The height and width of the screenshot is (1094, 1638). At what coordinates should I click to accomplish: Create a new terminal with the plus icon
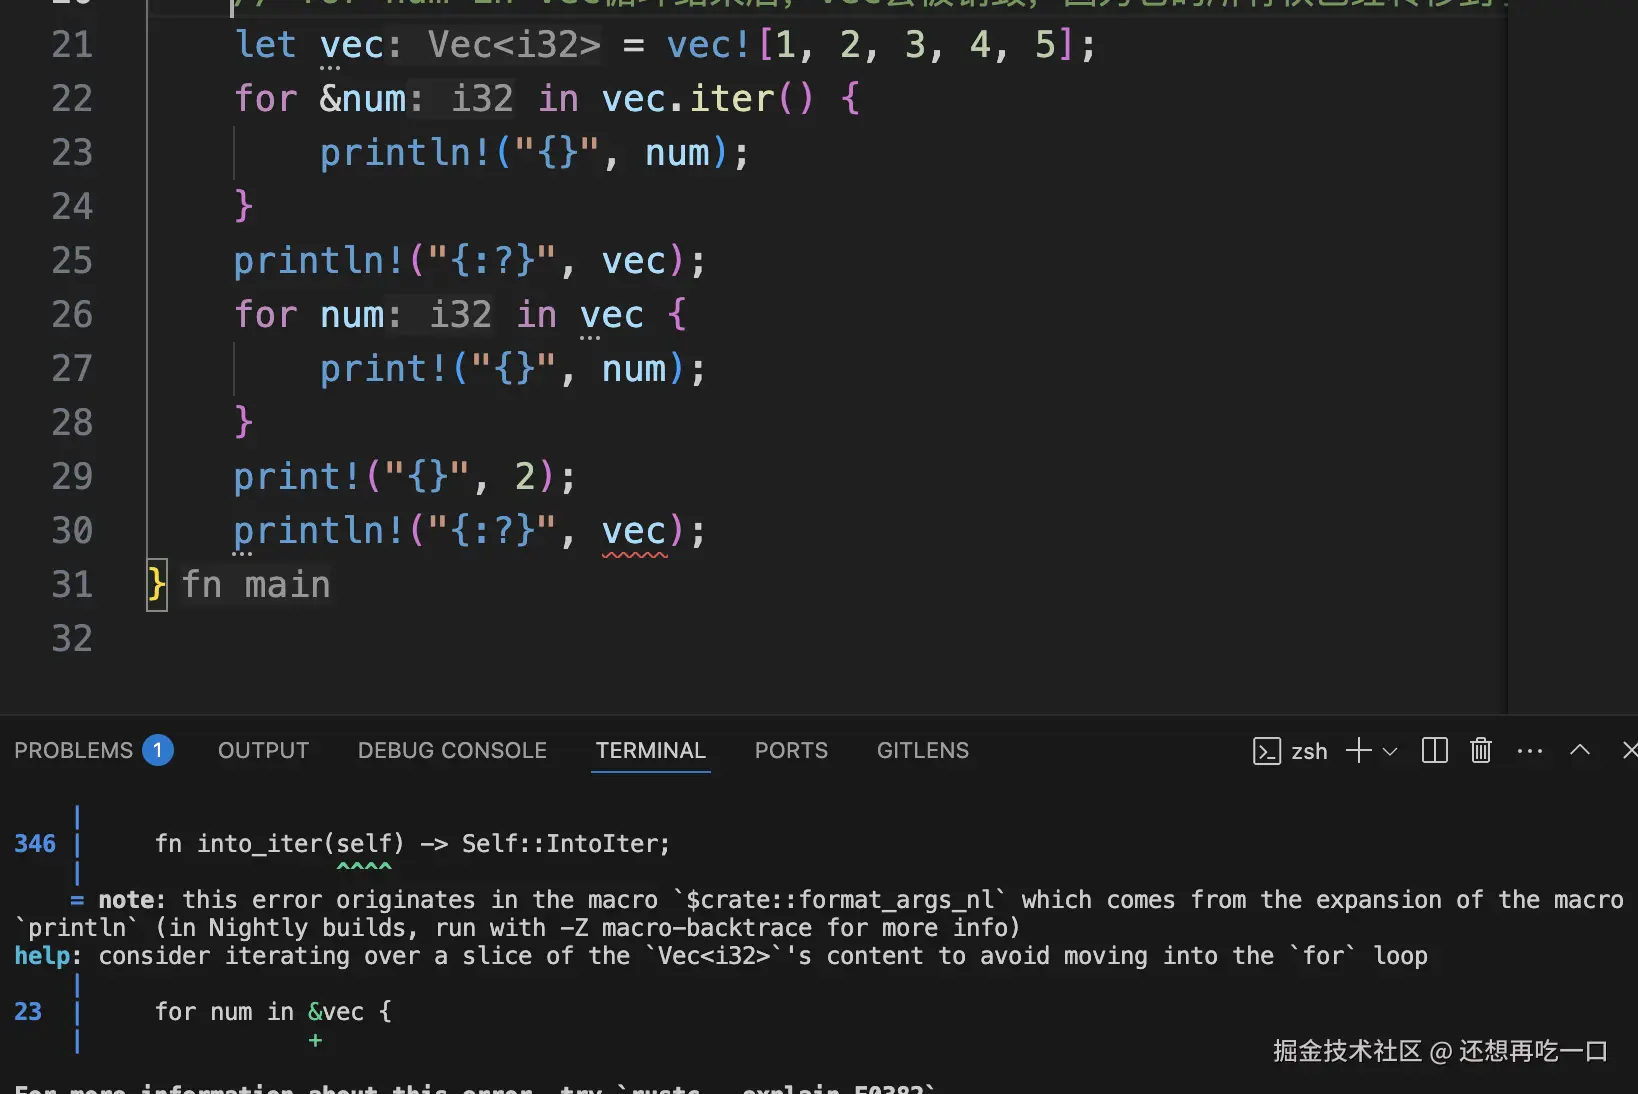click(x=1358, y=751)
